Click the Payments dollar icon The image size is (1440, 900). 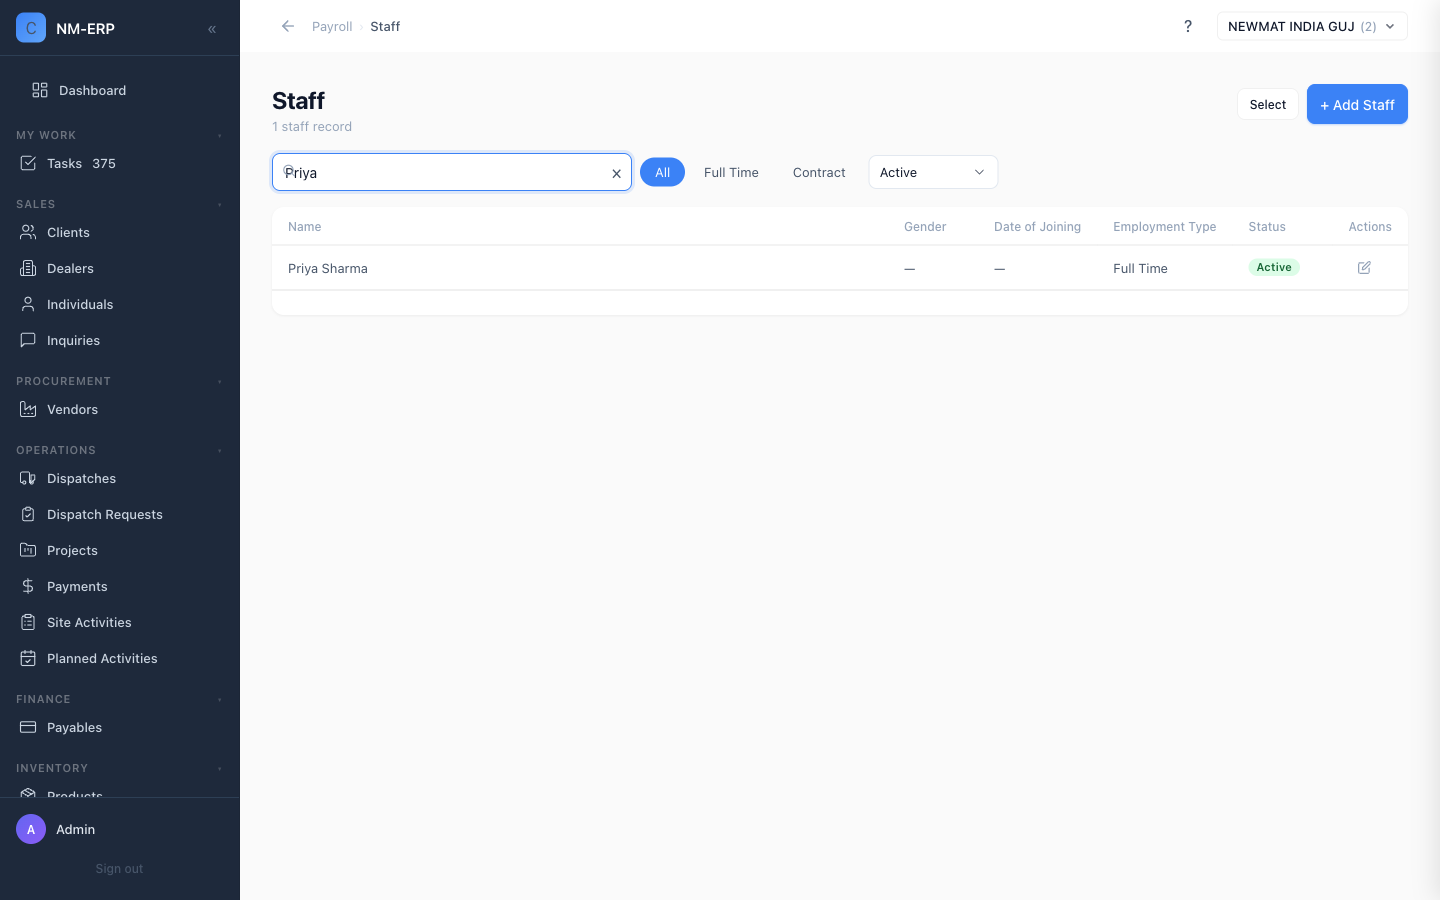click(x=28, y=586)
